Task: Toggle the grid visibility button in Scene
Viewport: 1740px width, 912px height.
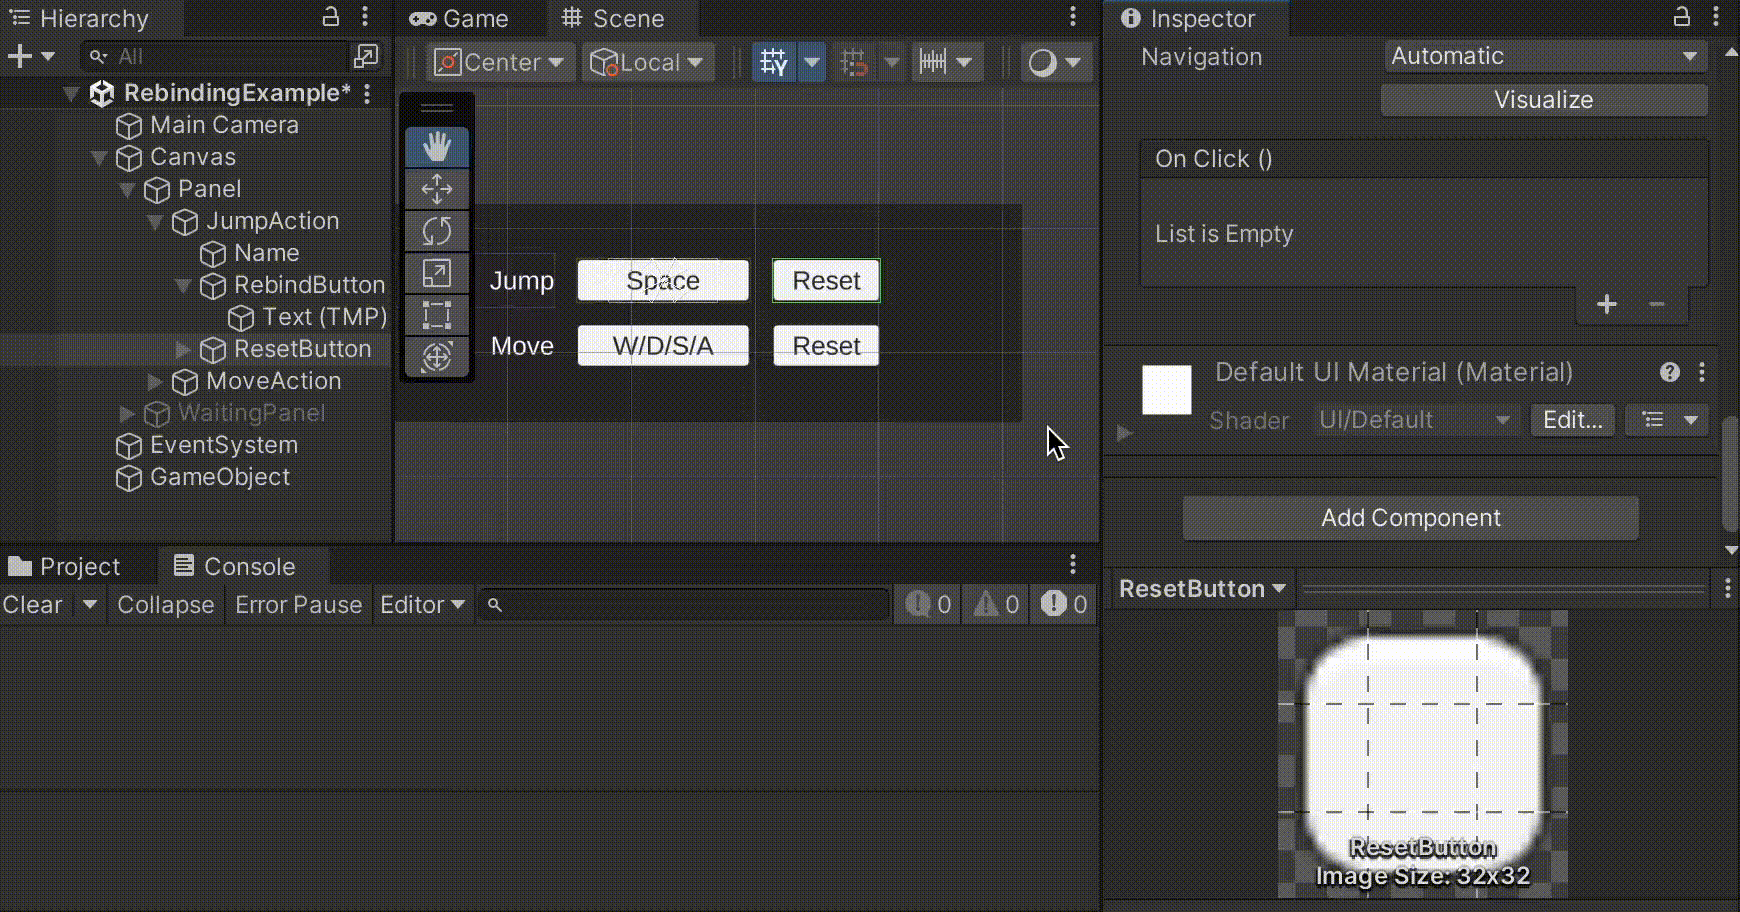Action: point(774,62)
